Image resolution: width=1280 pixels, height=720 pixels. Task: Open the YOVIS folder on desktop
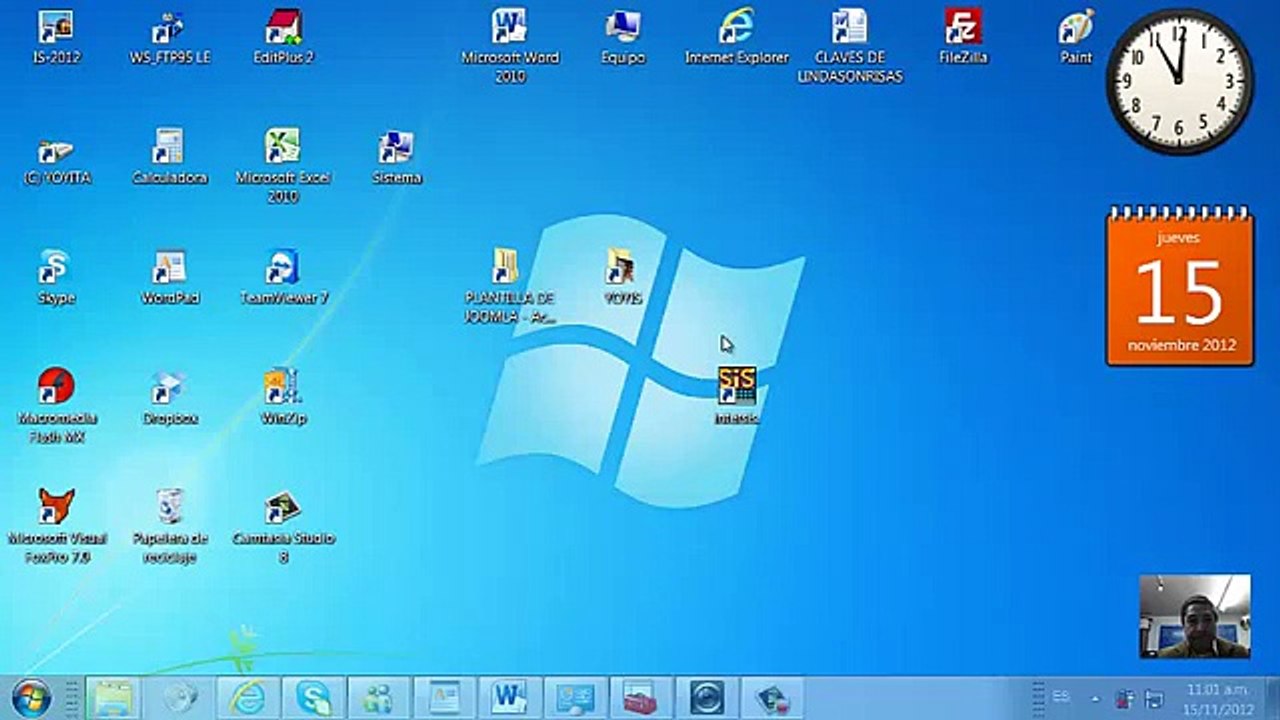(623, 277)
